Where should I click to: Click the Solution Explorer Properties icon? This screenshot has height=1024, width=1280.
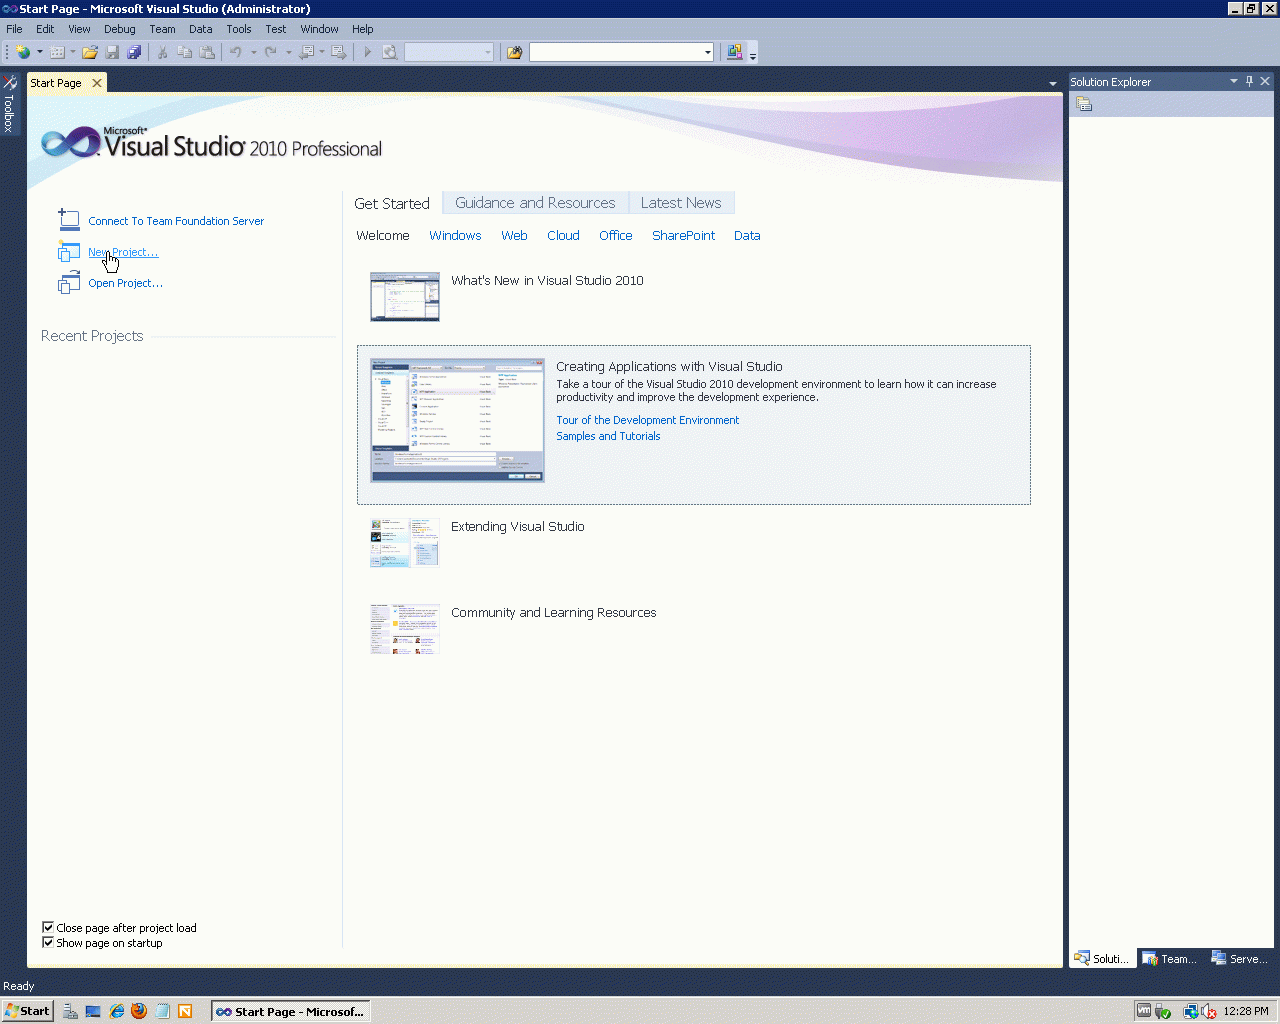pyautogui.click(x=1084, y=104)
